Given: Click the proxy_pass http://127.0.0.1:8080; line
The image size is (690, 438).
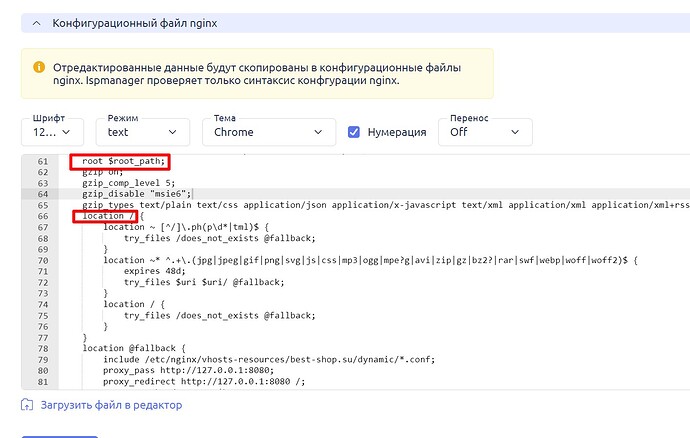Looking at the screenshot, I should click(x=188, y=370).
